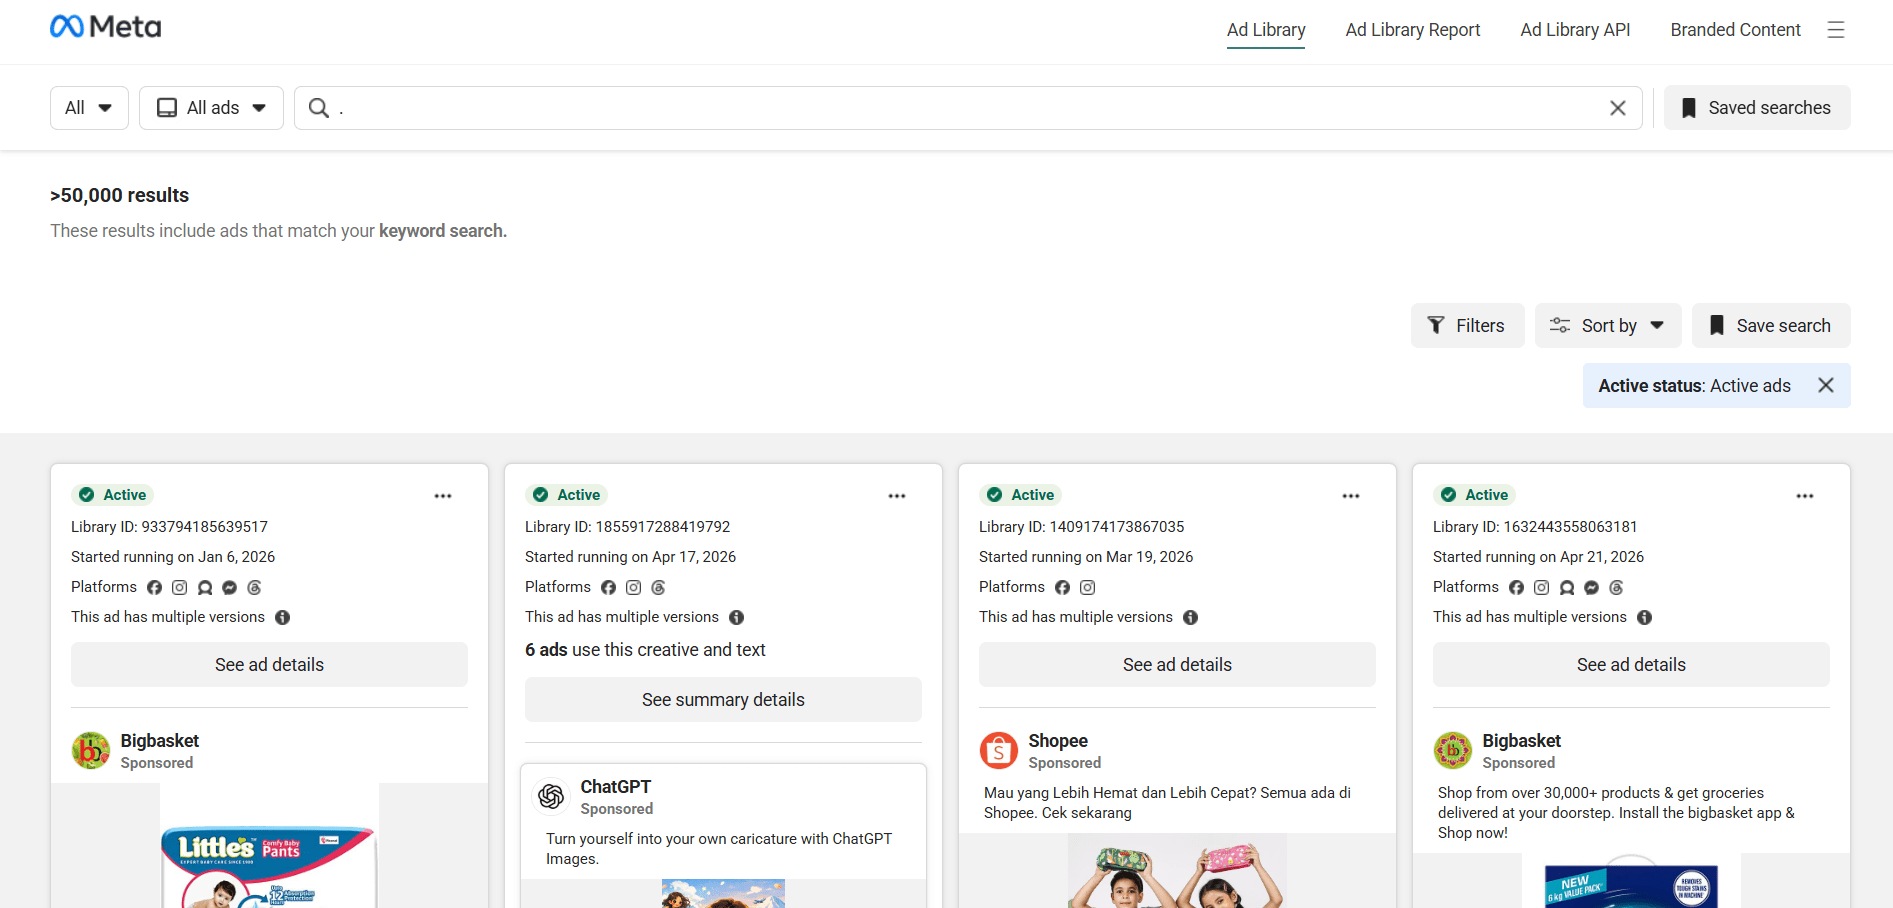Click the '6 ads use this creative' text
Viewport: 1893px width, 908px height.
645,650
